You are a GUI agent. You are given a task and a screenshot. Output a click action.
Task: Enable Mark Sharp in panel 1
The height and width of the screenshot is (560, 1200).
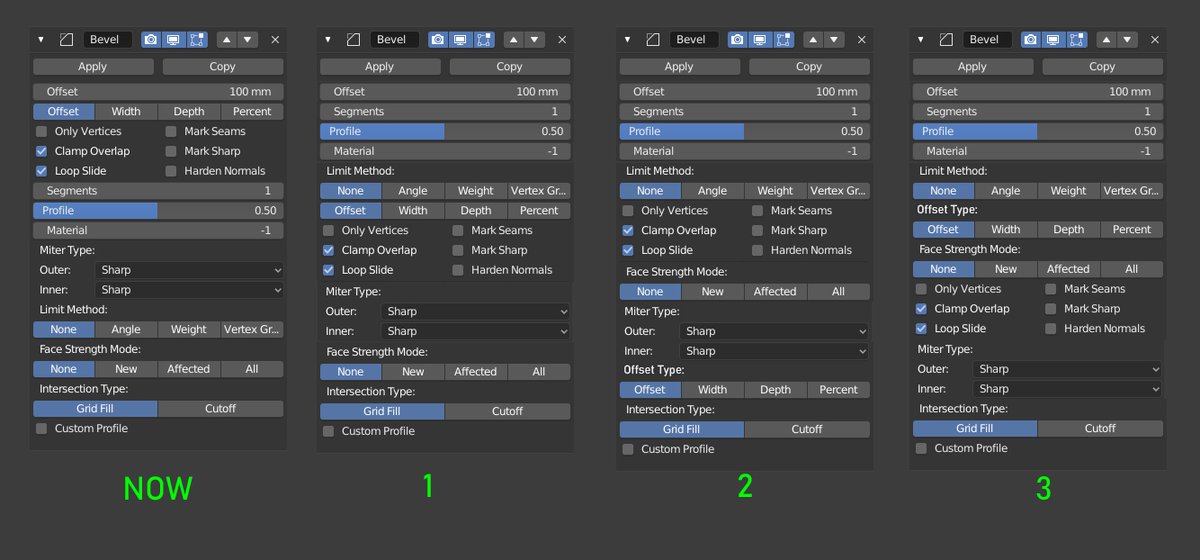pos(458,250)
